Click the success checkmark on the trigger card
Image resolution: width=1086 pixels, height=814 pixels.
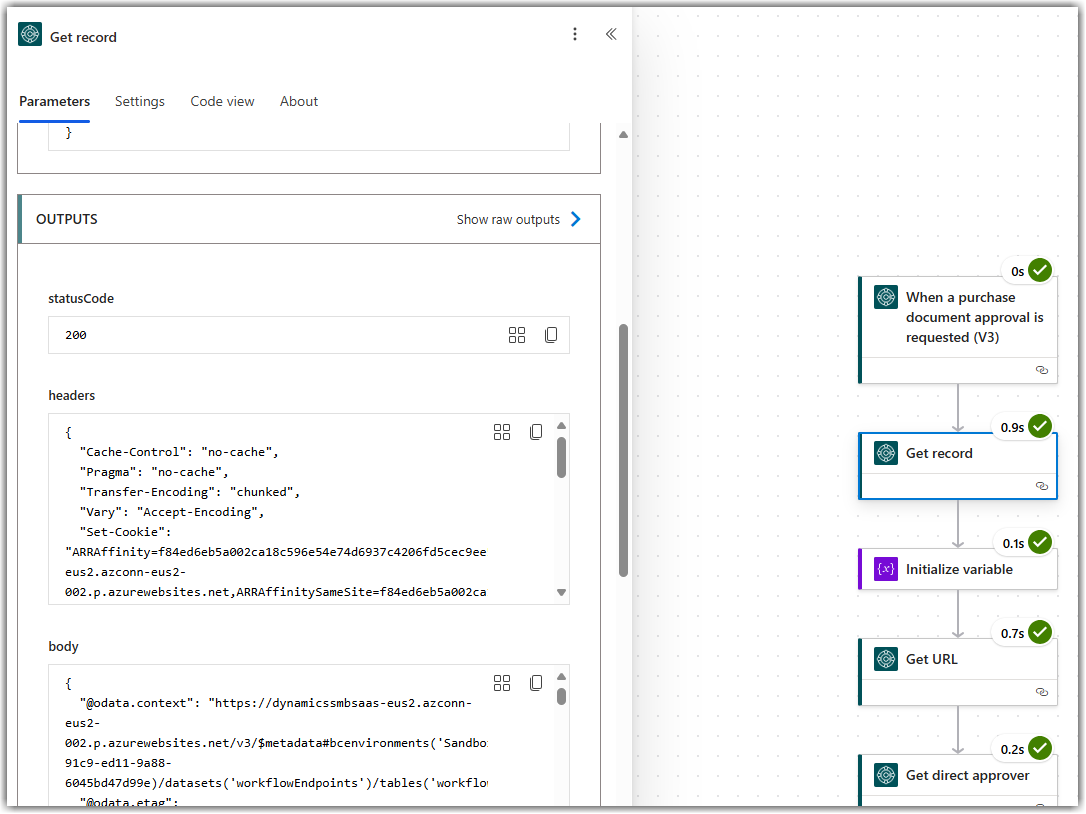pos(1040,270)
